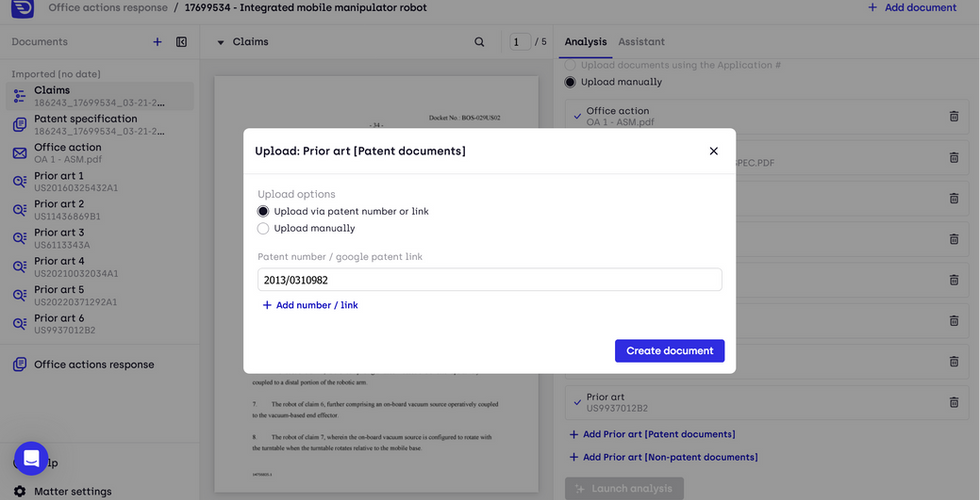Delete the Office action upload
The height and width of the screenshot is (500, 980).
(953, 116)
